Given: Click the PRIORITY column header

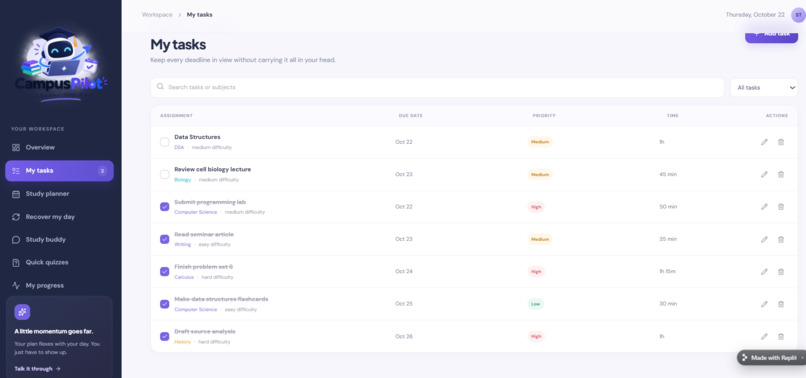Looking at the screenshot, I should point(544,116).
